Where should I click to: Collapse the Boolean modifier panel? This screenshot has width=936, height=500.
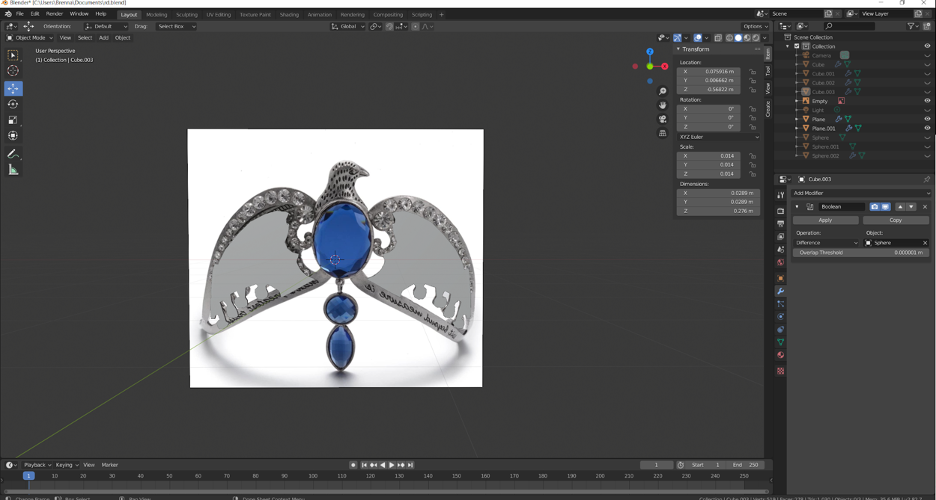point(797,207)
